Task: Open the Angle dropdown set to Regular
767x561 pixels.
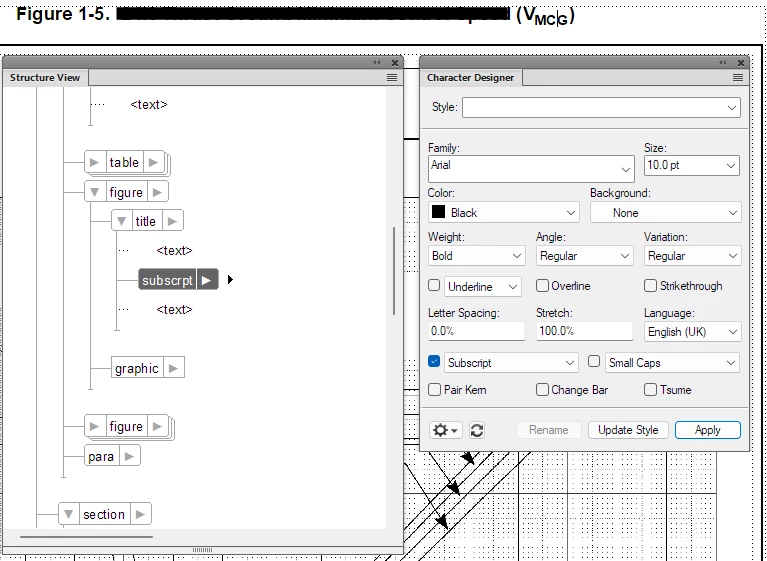Action: point(585,256)
